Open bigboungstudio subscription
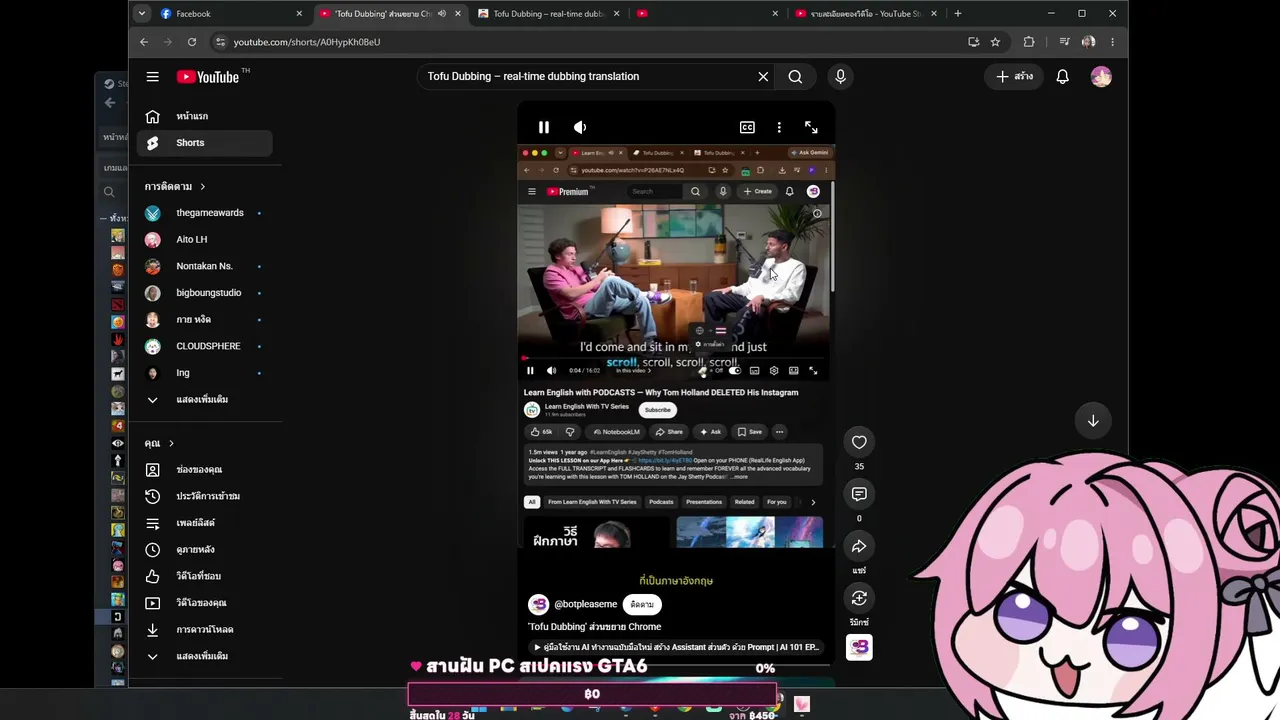Screen dimensions: 1280x720 tap(205, 293)
